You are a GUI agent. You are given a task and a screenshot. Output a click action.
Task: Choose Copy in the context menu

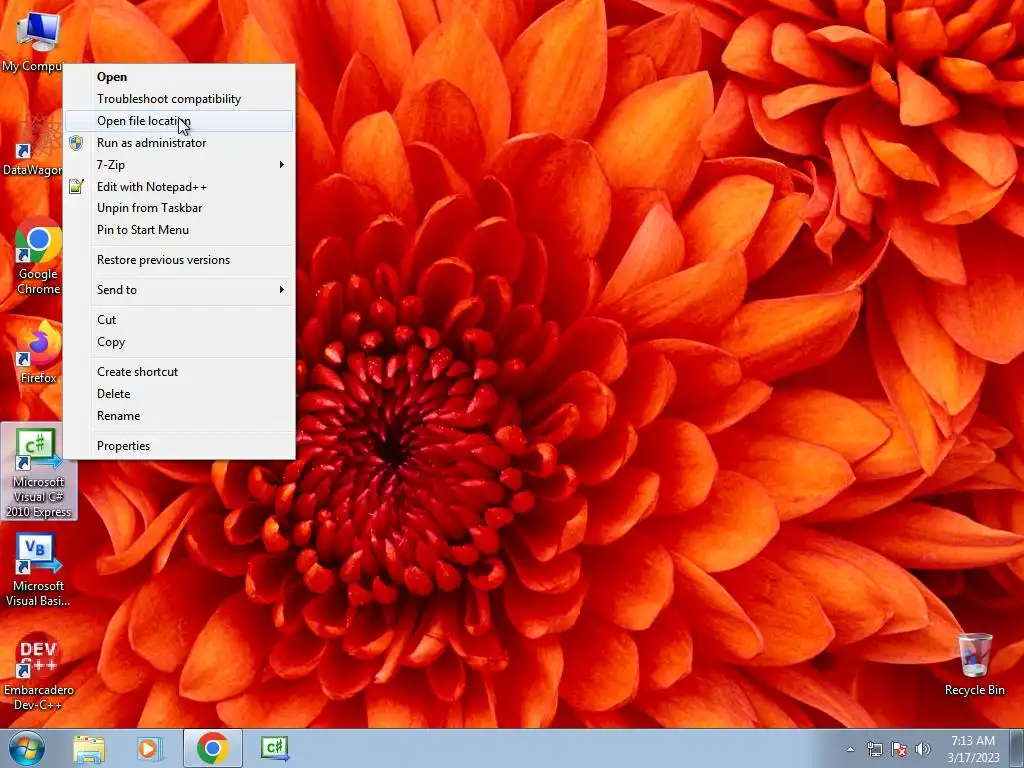pyautogui.click(x=179, y=342)
